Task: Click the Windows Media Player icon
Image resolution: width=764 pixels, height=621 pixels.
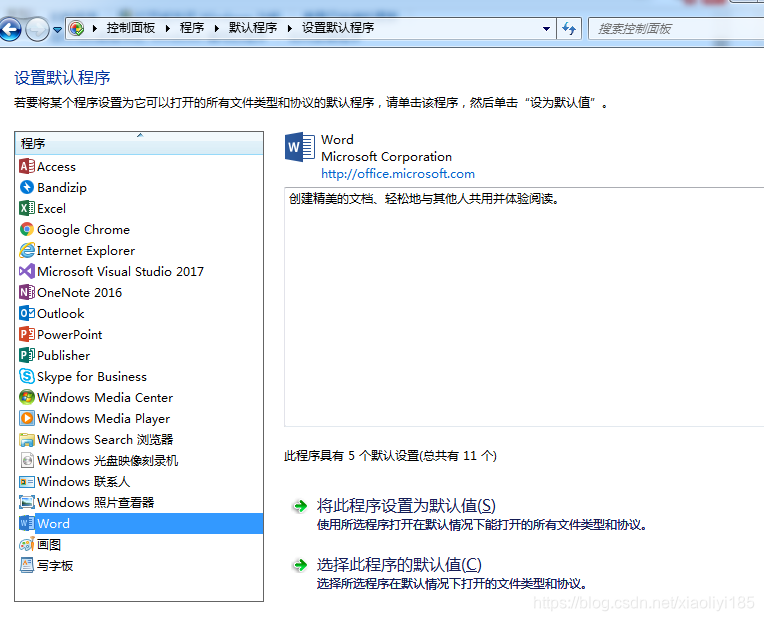Action: click(27, 418)
